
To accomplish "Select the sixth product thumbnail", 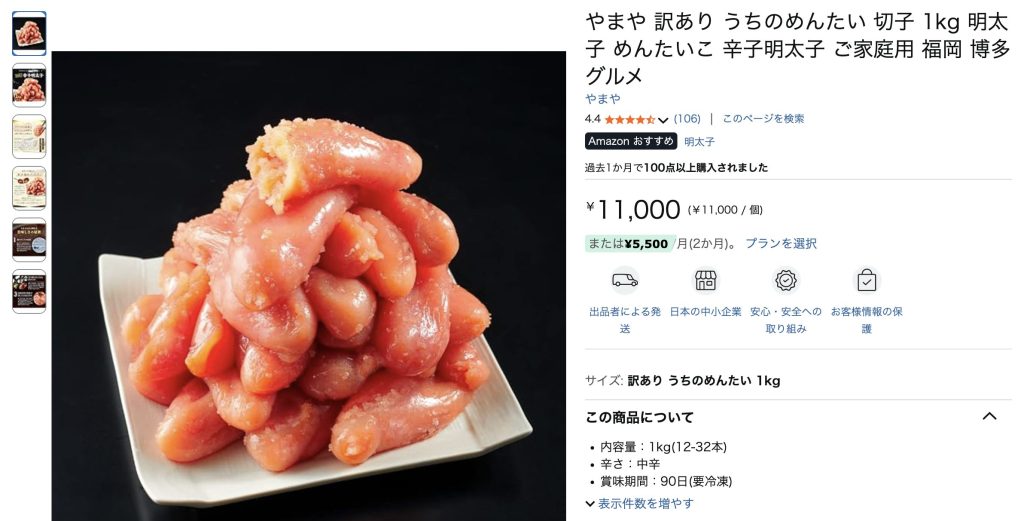I will [29, 291].
